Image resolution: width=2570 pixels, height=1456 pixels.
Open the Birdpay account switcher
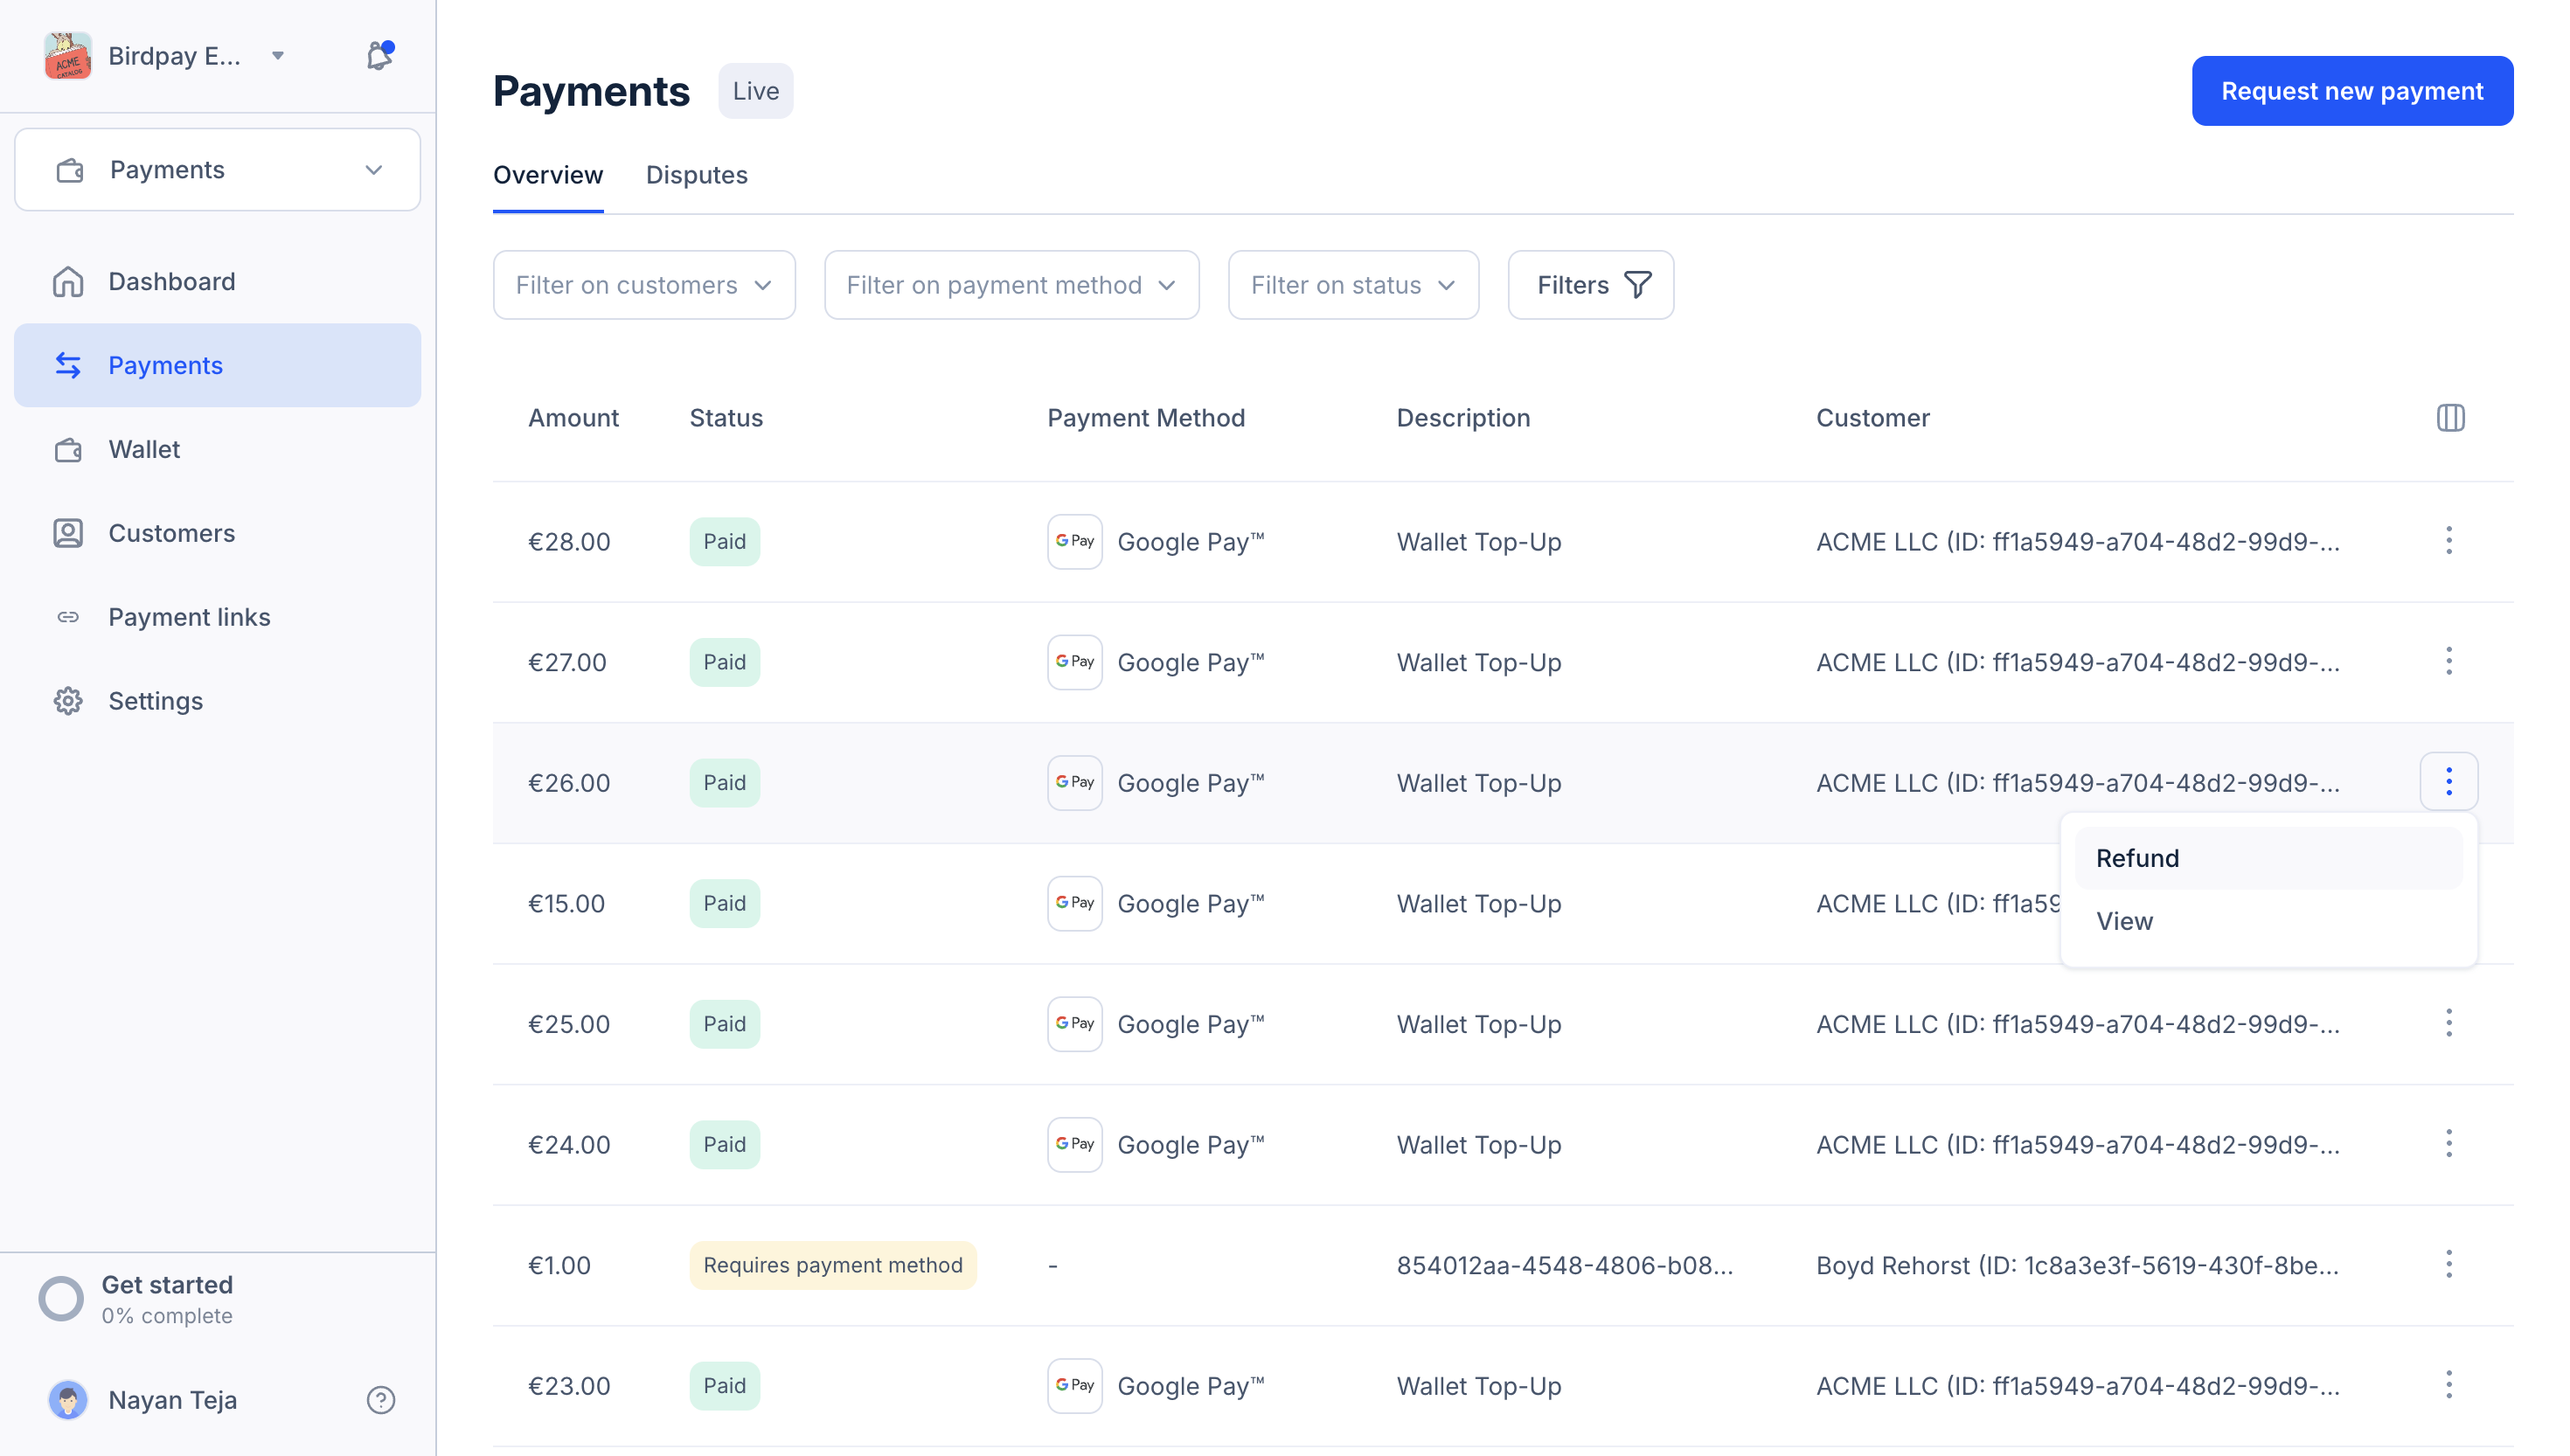pos(175,56)
